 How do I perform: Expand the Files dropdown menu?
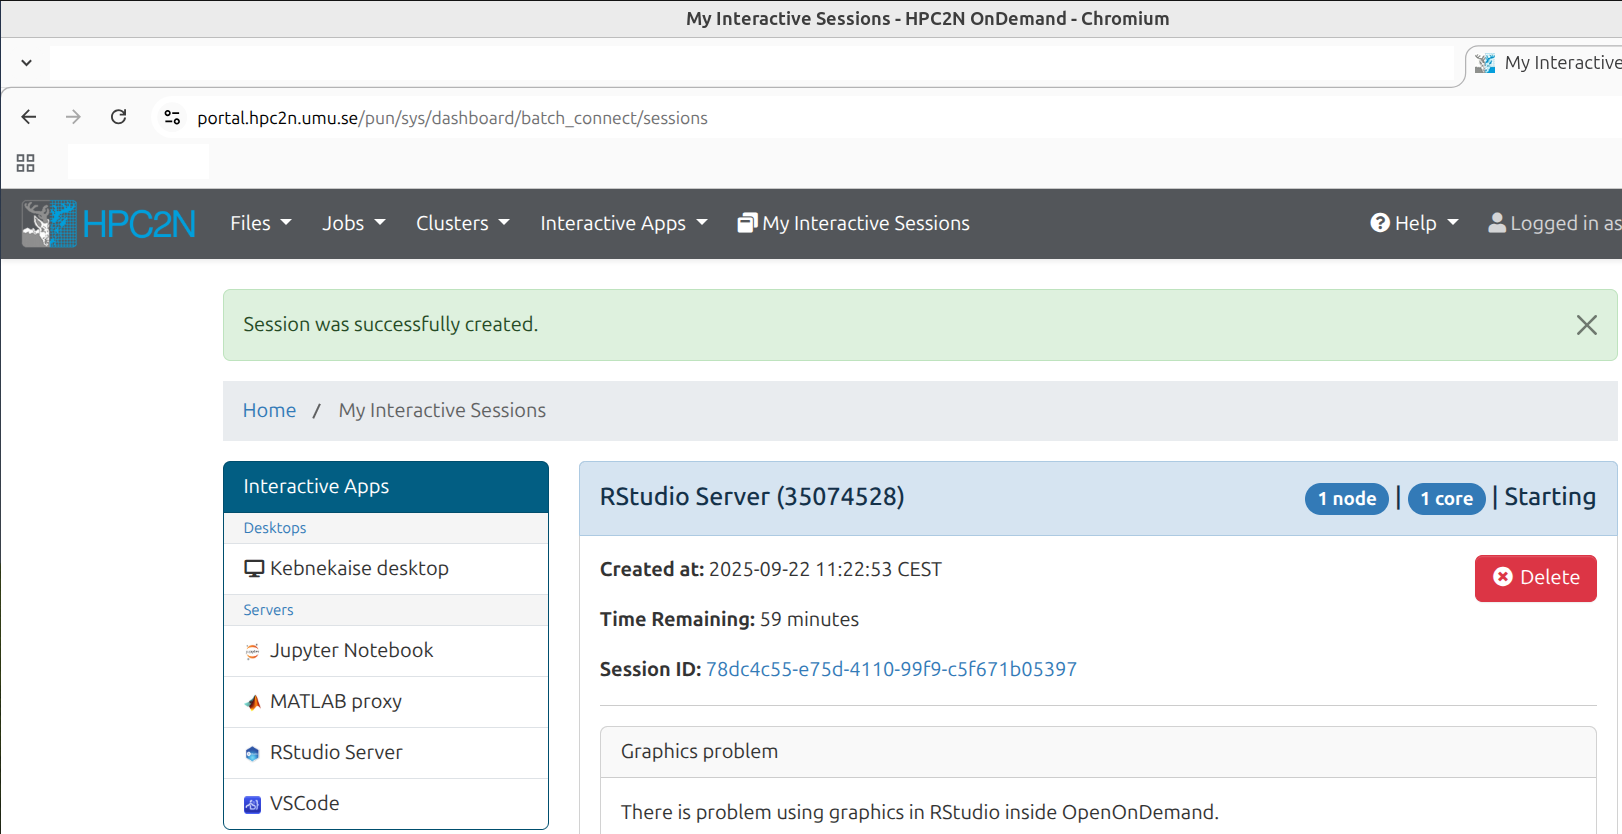pyautogui.click(x=260, y=223)
